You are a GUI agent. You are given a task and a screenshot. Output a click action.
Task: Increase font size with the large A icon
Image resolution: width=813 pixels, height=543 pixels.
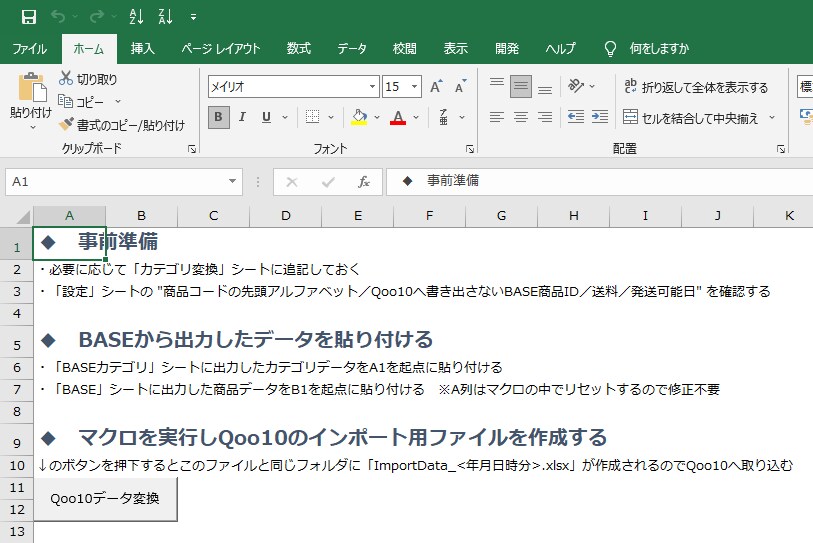436,87
